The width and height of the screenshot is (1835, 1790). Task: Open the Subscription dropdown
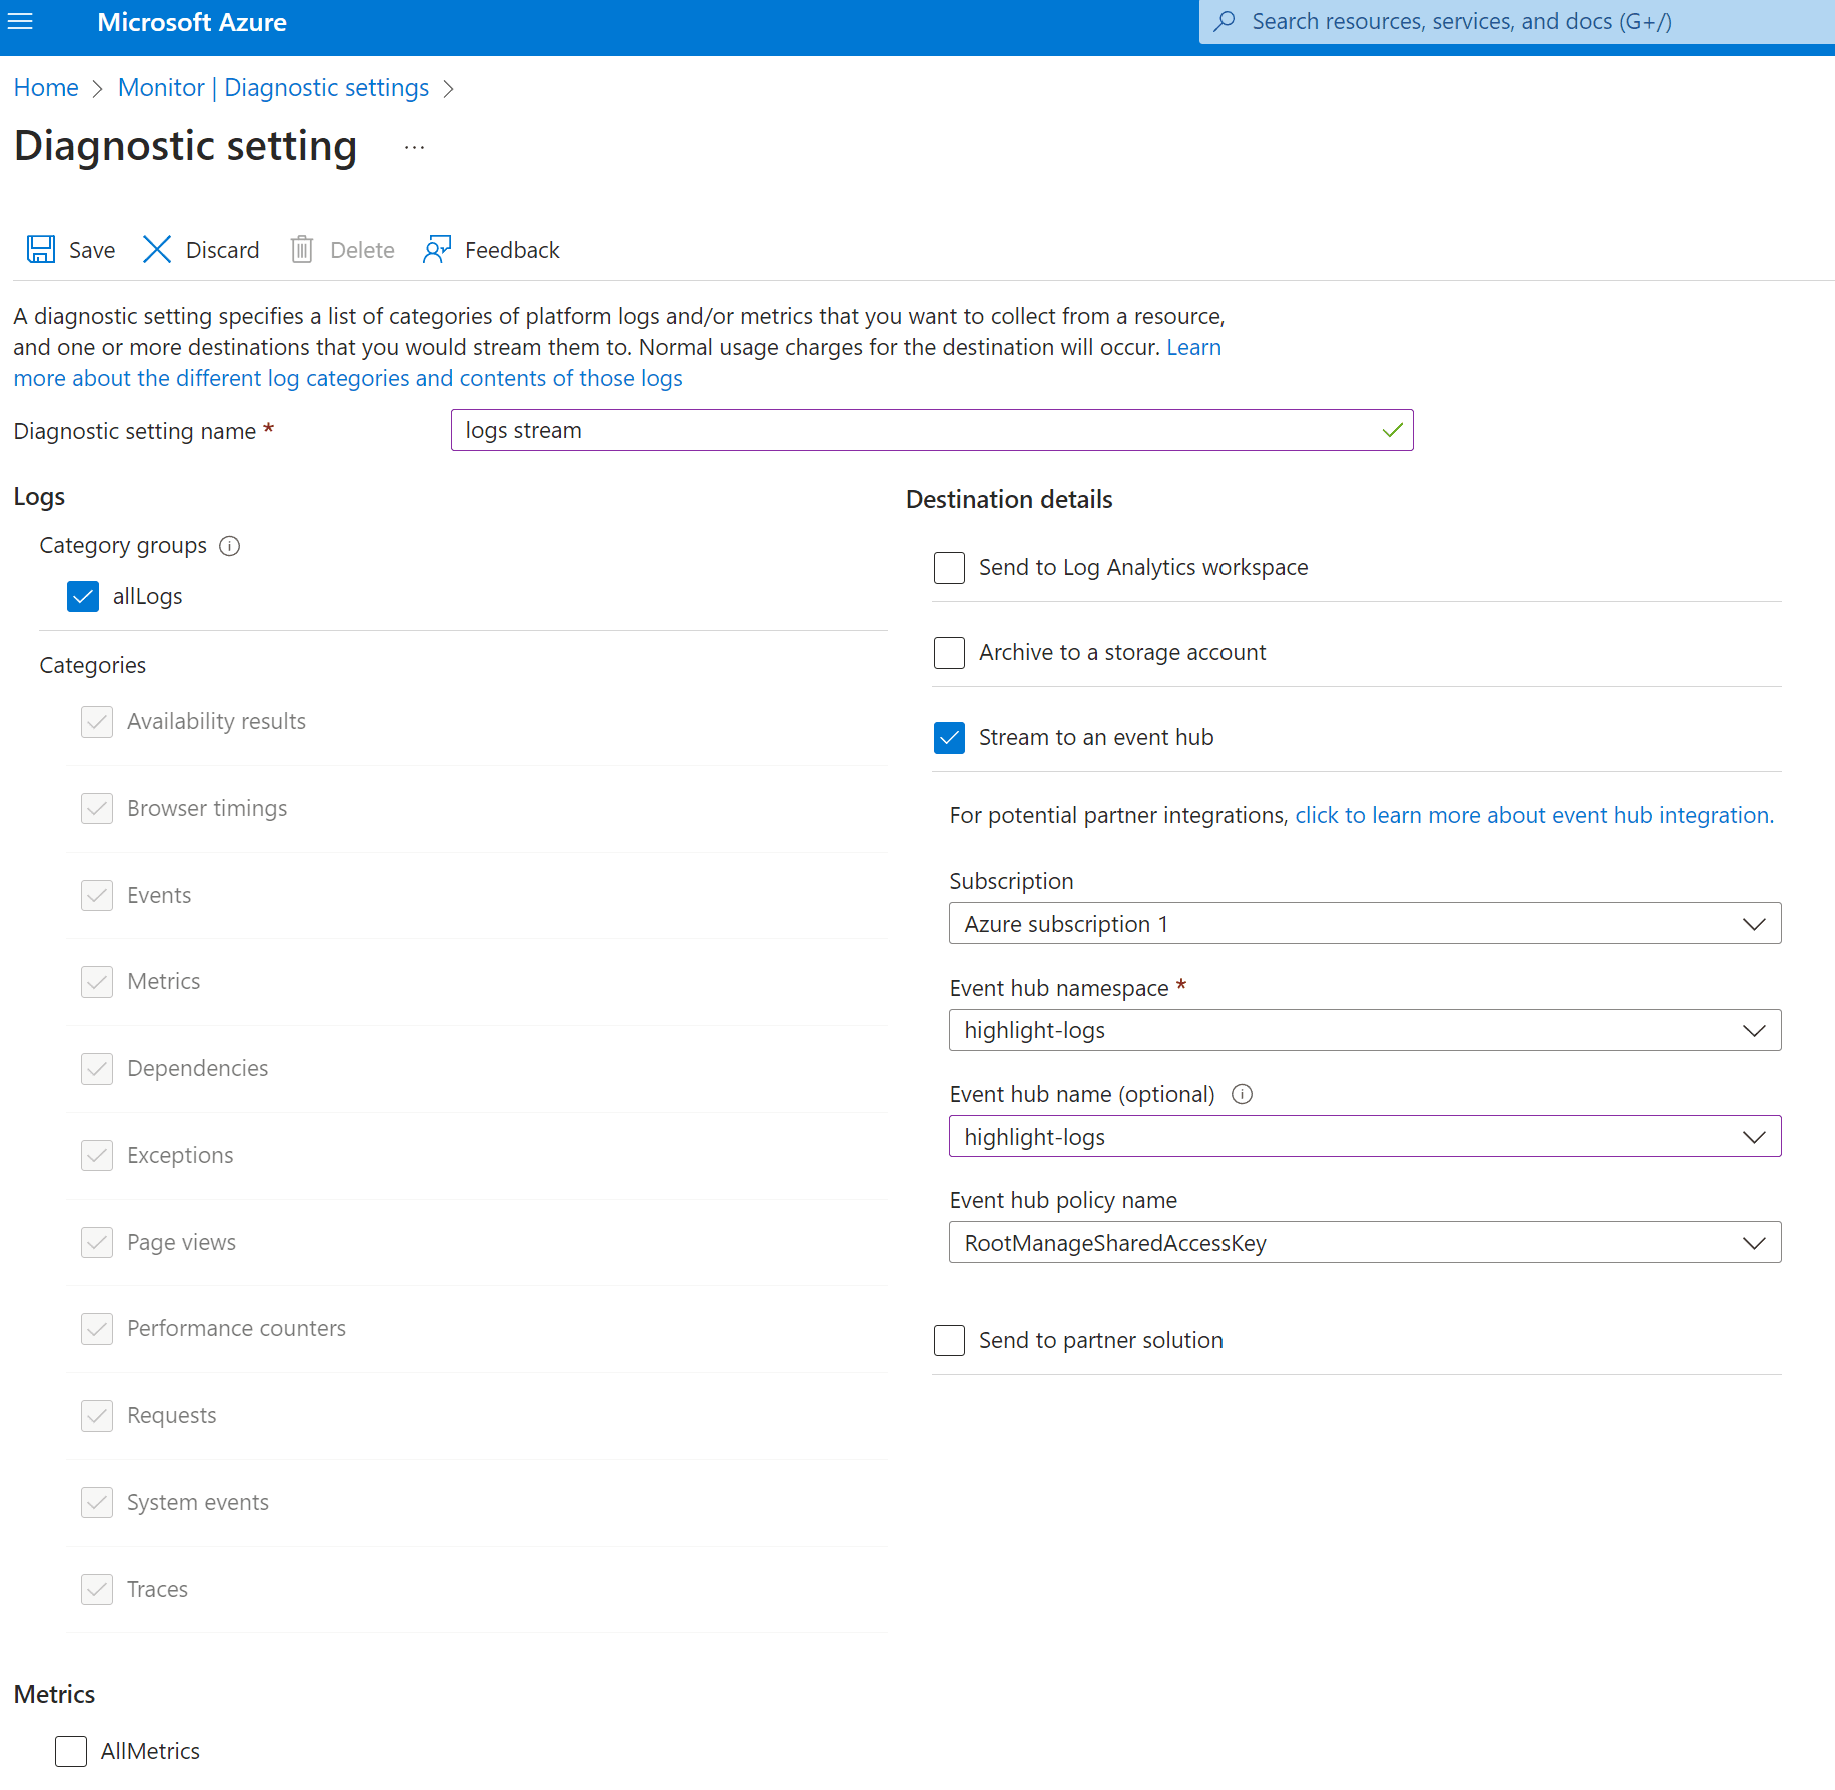(1364, 924)
